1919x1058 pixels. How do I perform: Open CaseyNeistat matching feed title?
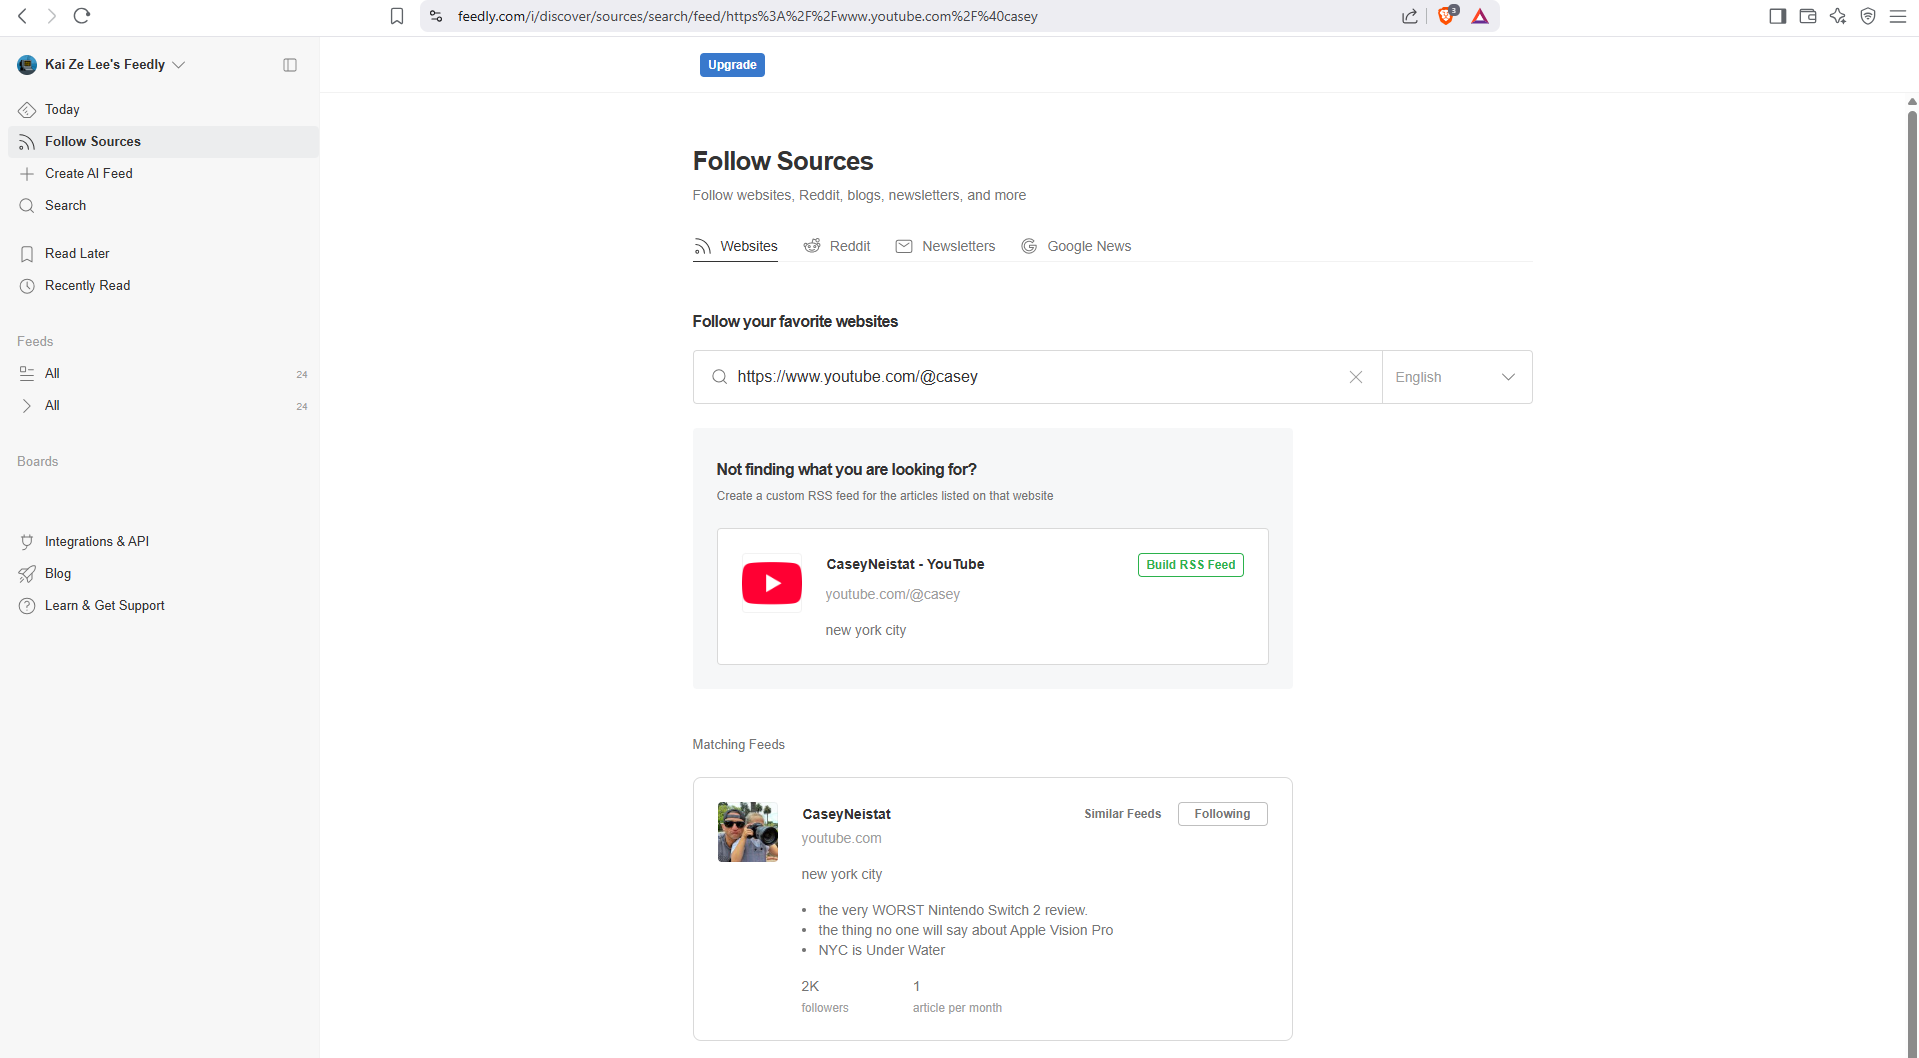pyautogui.click(x=846, y=815)
